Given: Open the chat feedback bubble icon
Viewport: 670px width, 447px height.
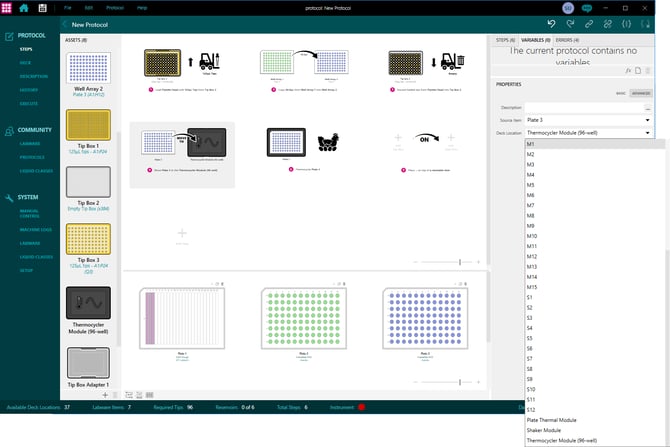Looking at the screenshot, I should 587,8.
